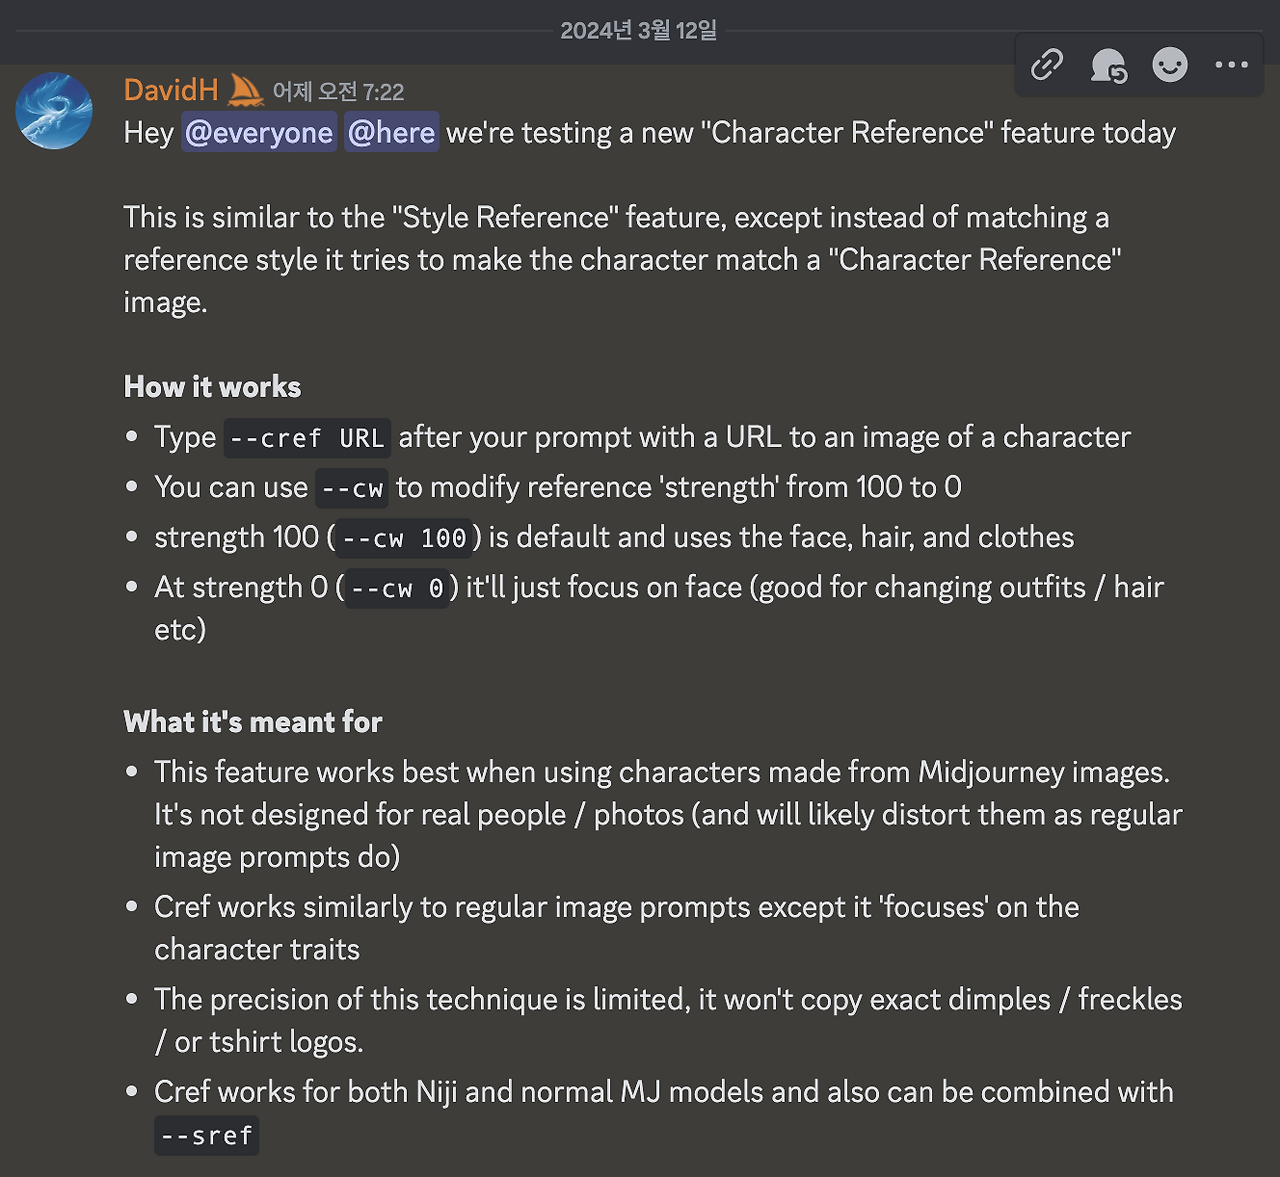Click the "--cw 100" code snippet
The width and height of the screenshot is (1280, 1177).
404,538
